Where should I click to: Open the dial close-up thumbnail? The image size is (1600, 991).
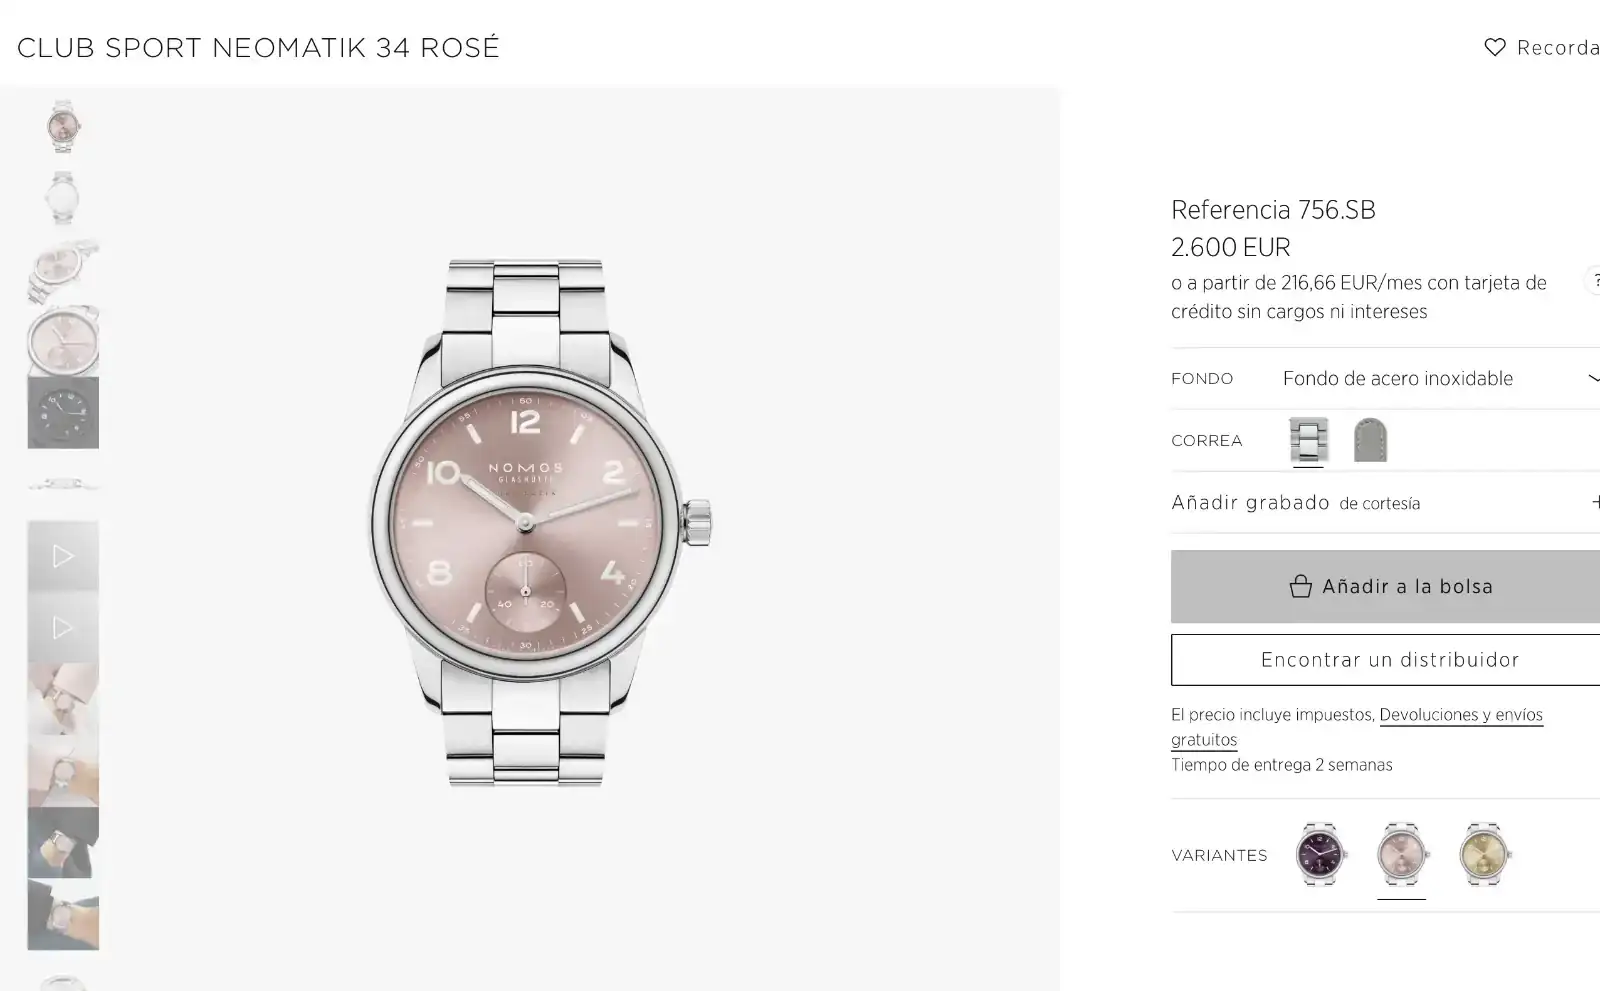63,341
